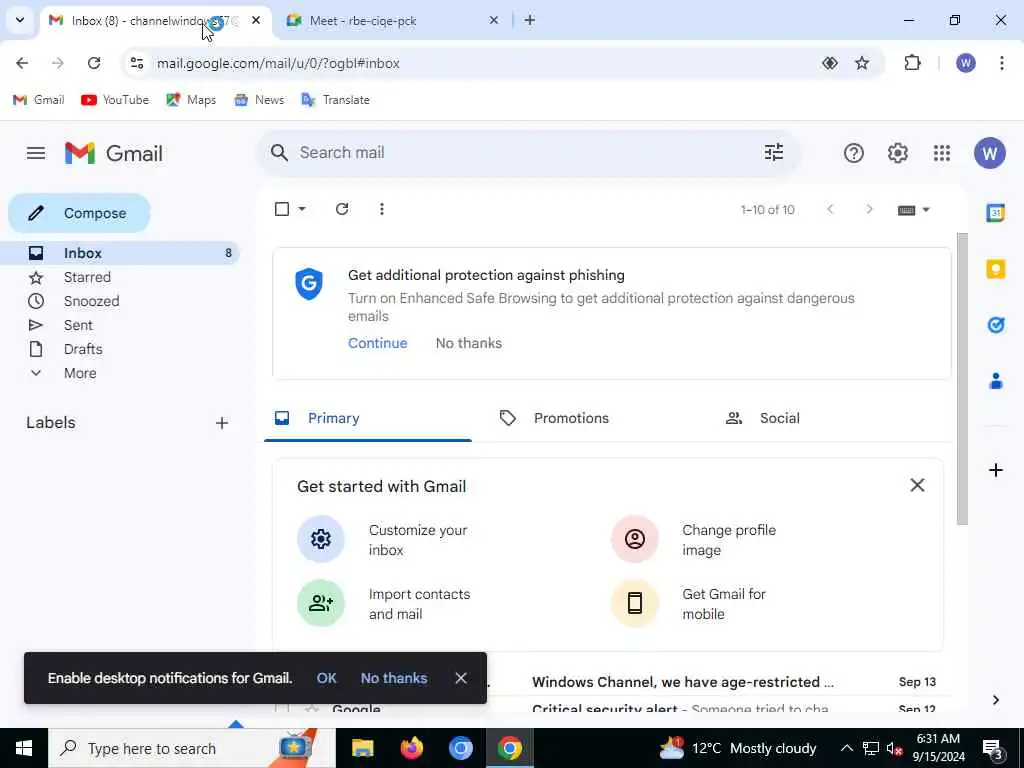Open the Chrome profile avatar W
This screenshot has height=768, width=1024.
pyautogui.click(x=966, y=63)
